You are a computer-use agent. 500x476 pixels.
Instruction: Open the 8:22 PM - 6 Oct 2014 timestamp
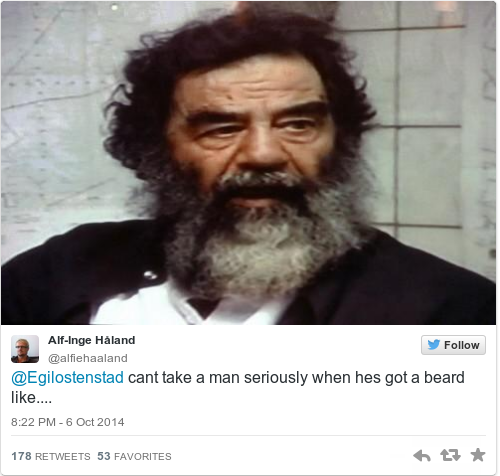pos(68,422)
